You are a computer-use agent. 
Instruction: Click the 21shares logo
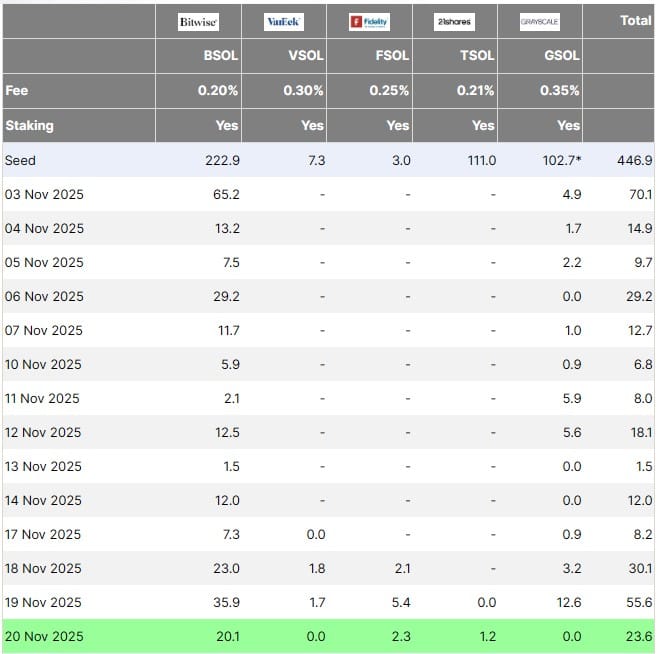(x=455, y=22)
